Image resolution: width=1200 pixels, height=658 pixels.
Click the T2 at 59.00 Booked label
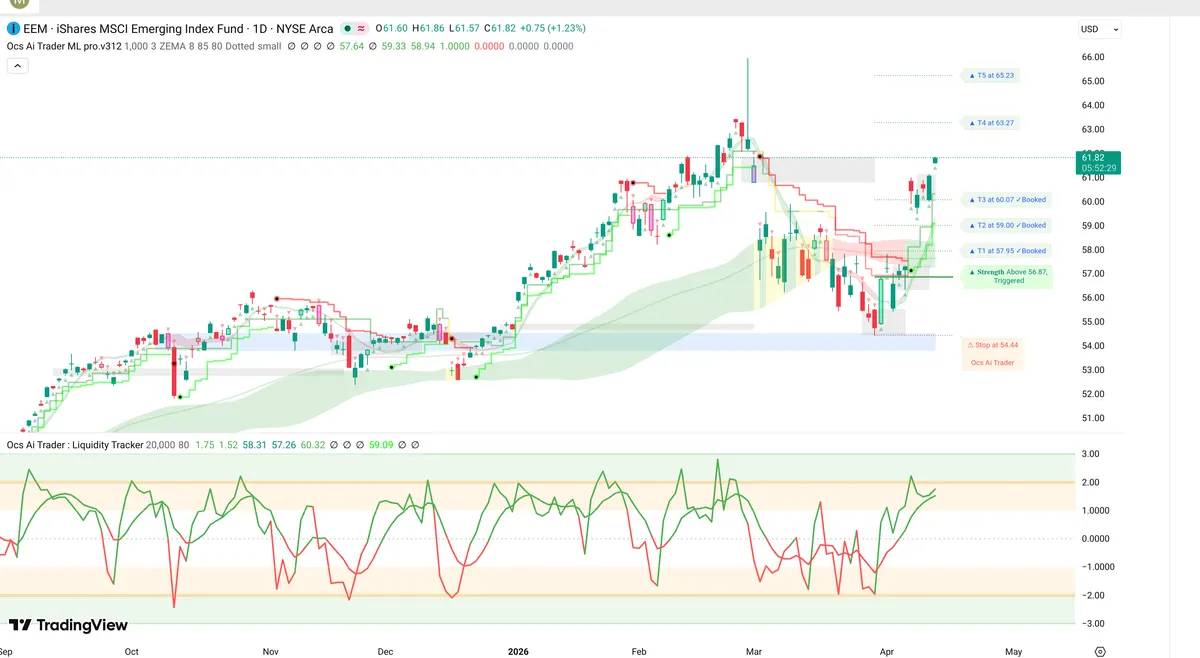1005,225
